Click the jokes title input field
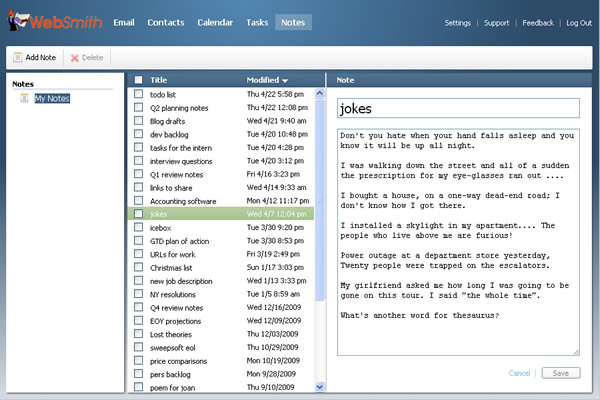This screenshot has height=400, width=600. pyautogui.click(x=458, y=108)
